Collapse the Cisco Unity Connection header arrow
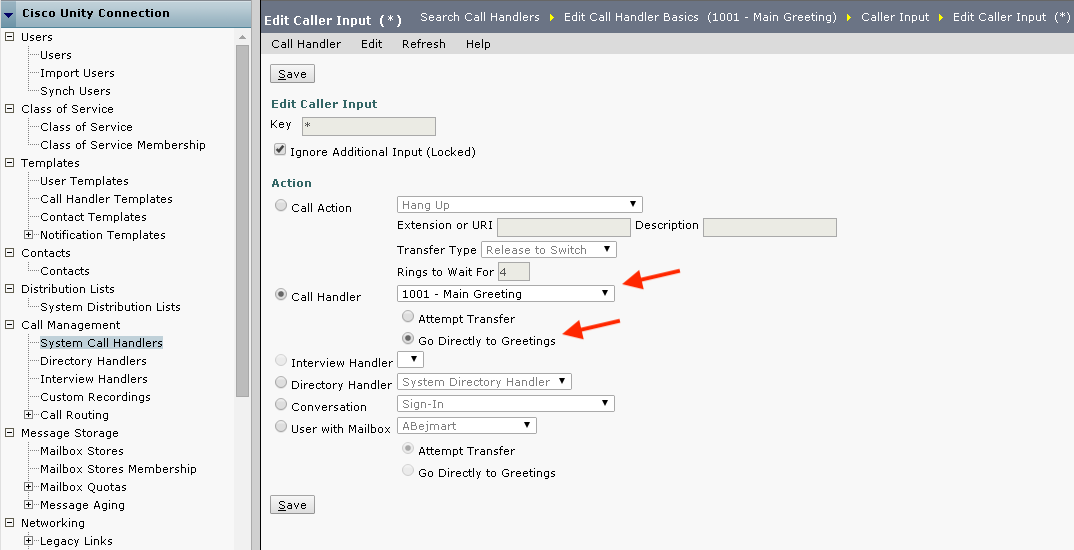The height and width of the screenshot is (550, 1074). click(x=9, y=14)
